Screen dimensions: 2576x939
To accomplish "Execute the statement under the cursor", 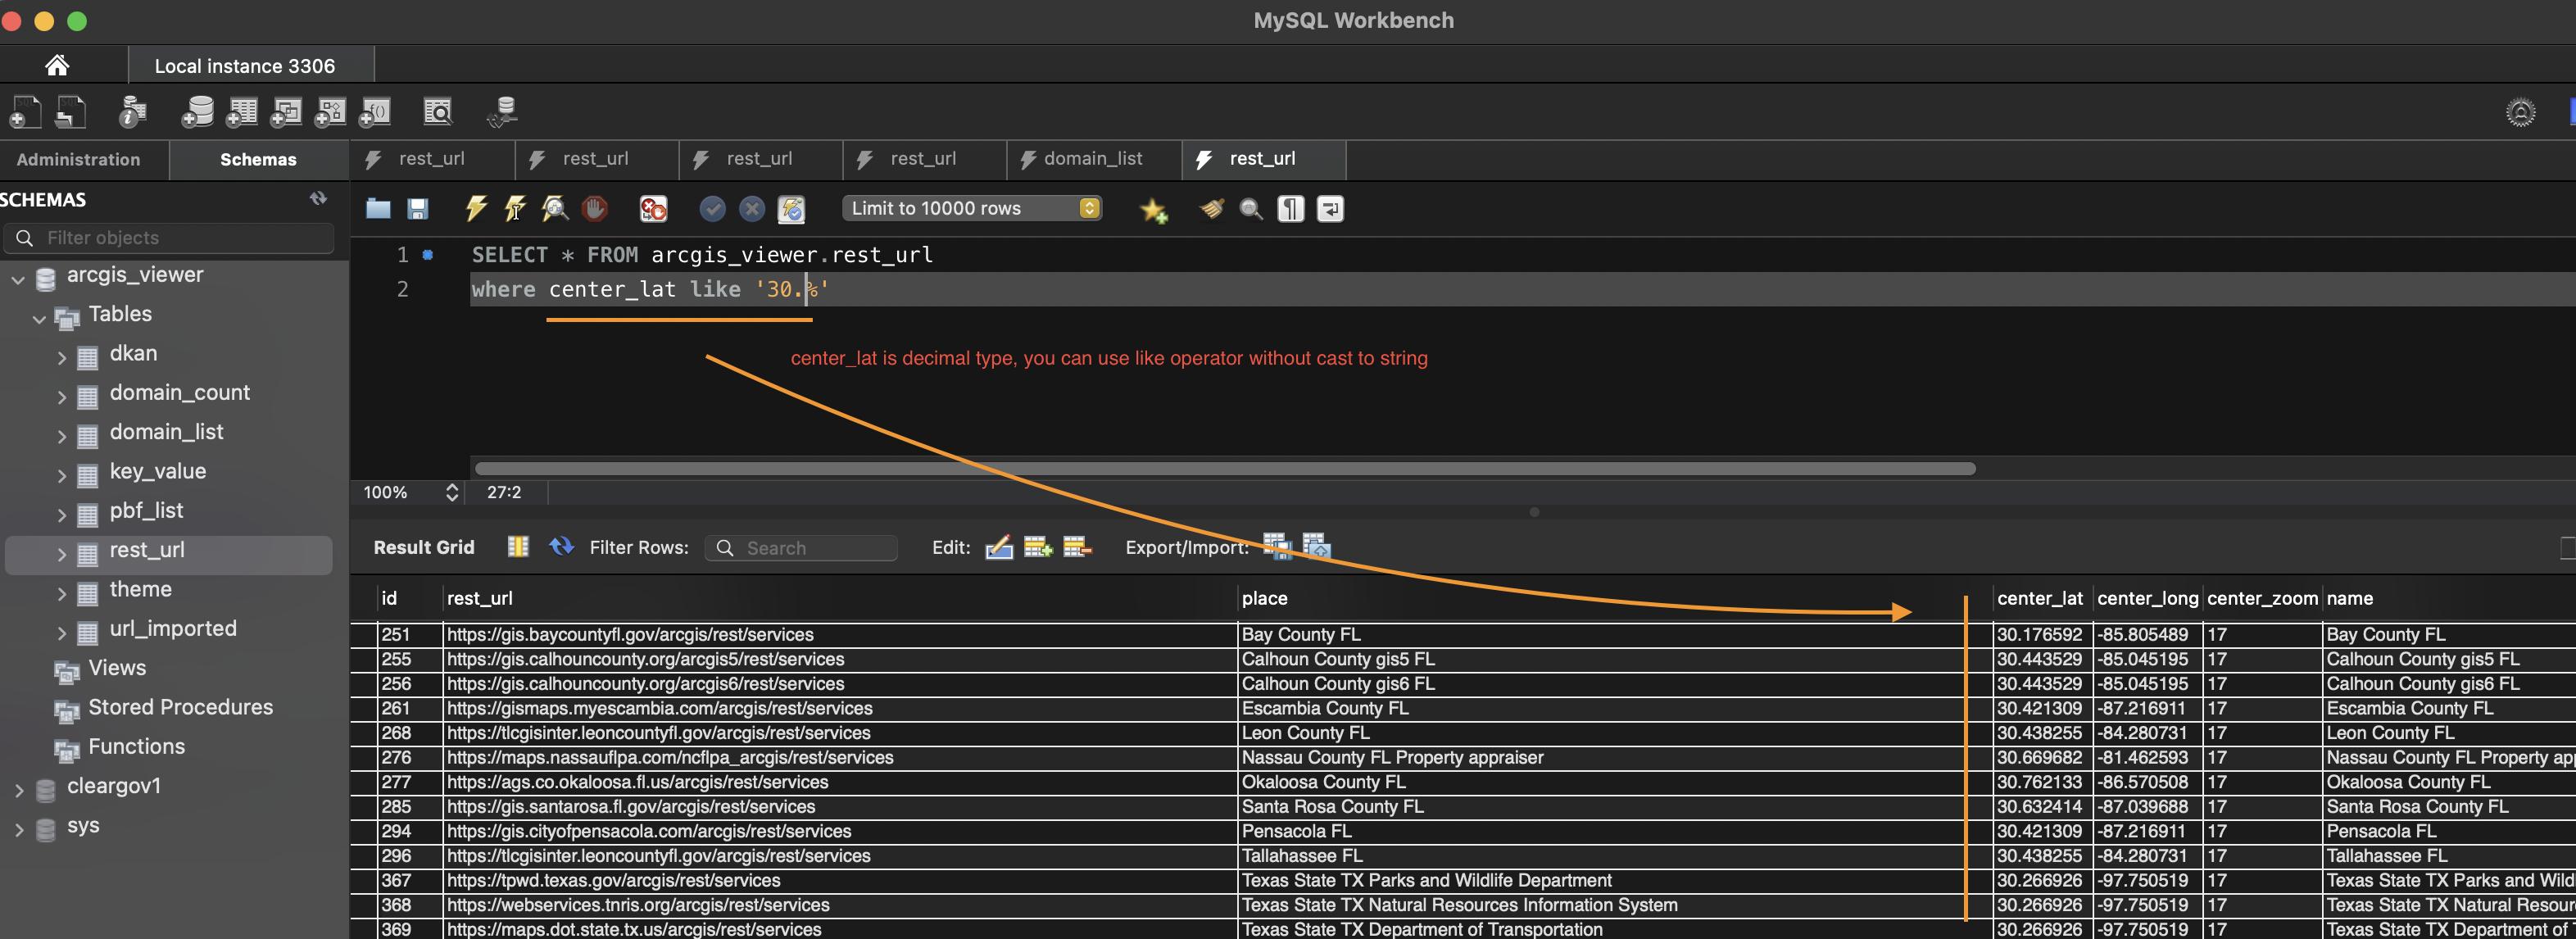I will (515, 208).
